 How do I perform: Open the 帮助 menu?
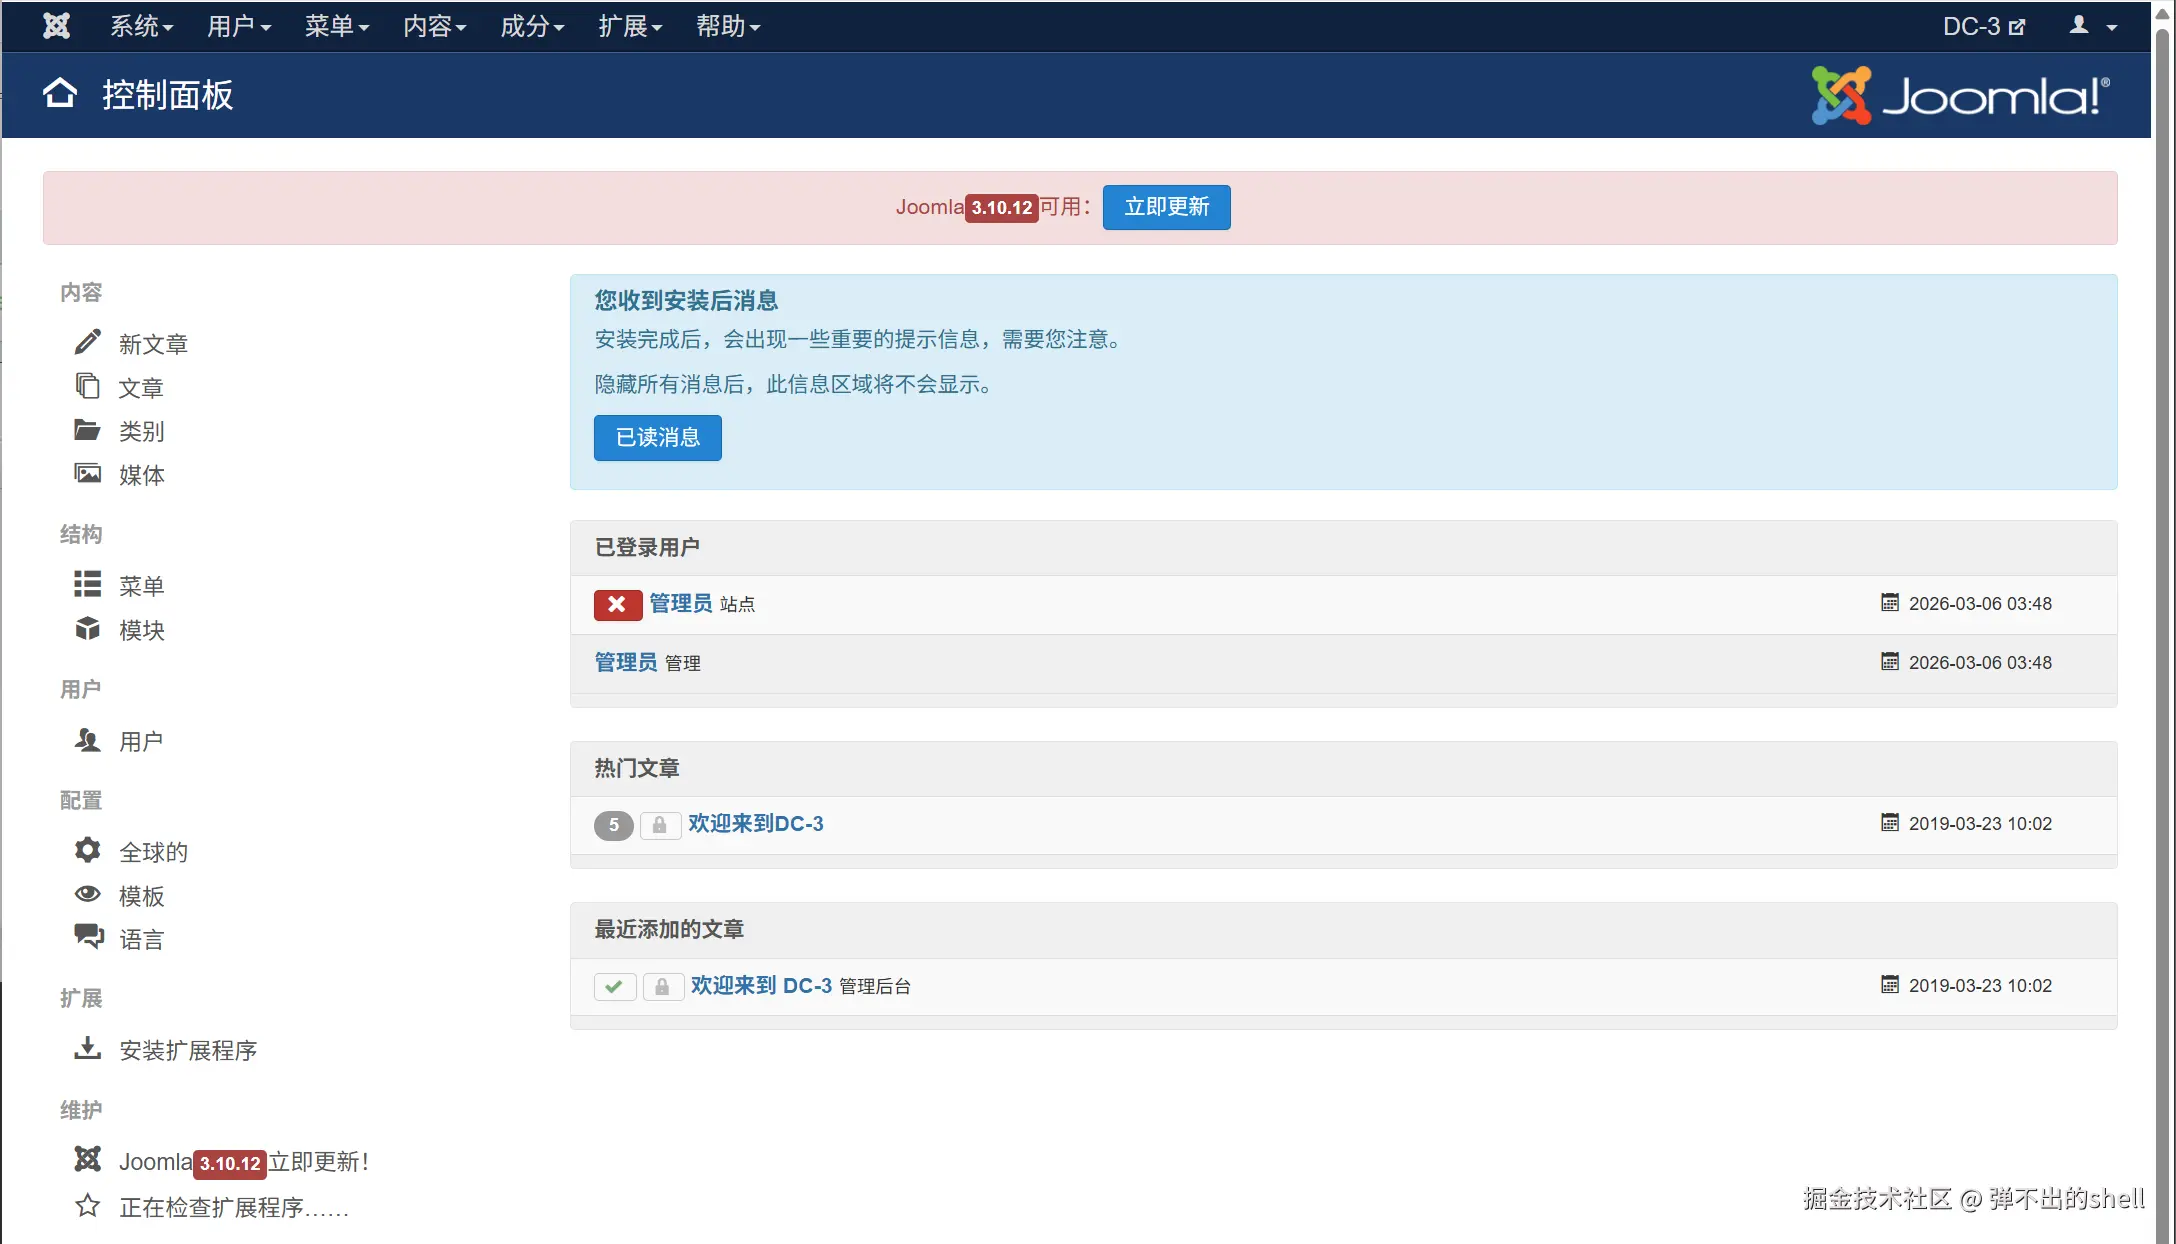(727, 26)
